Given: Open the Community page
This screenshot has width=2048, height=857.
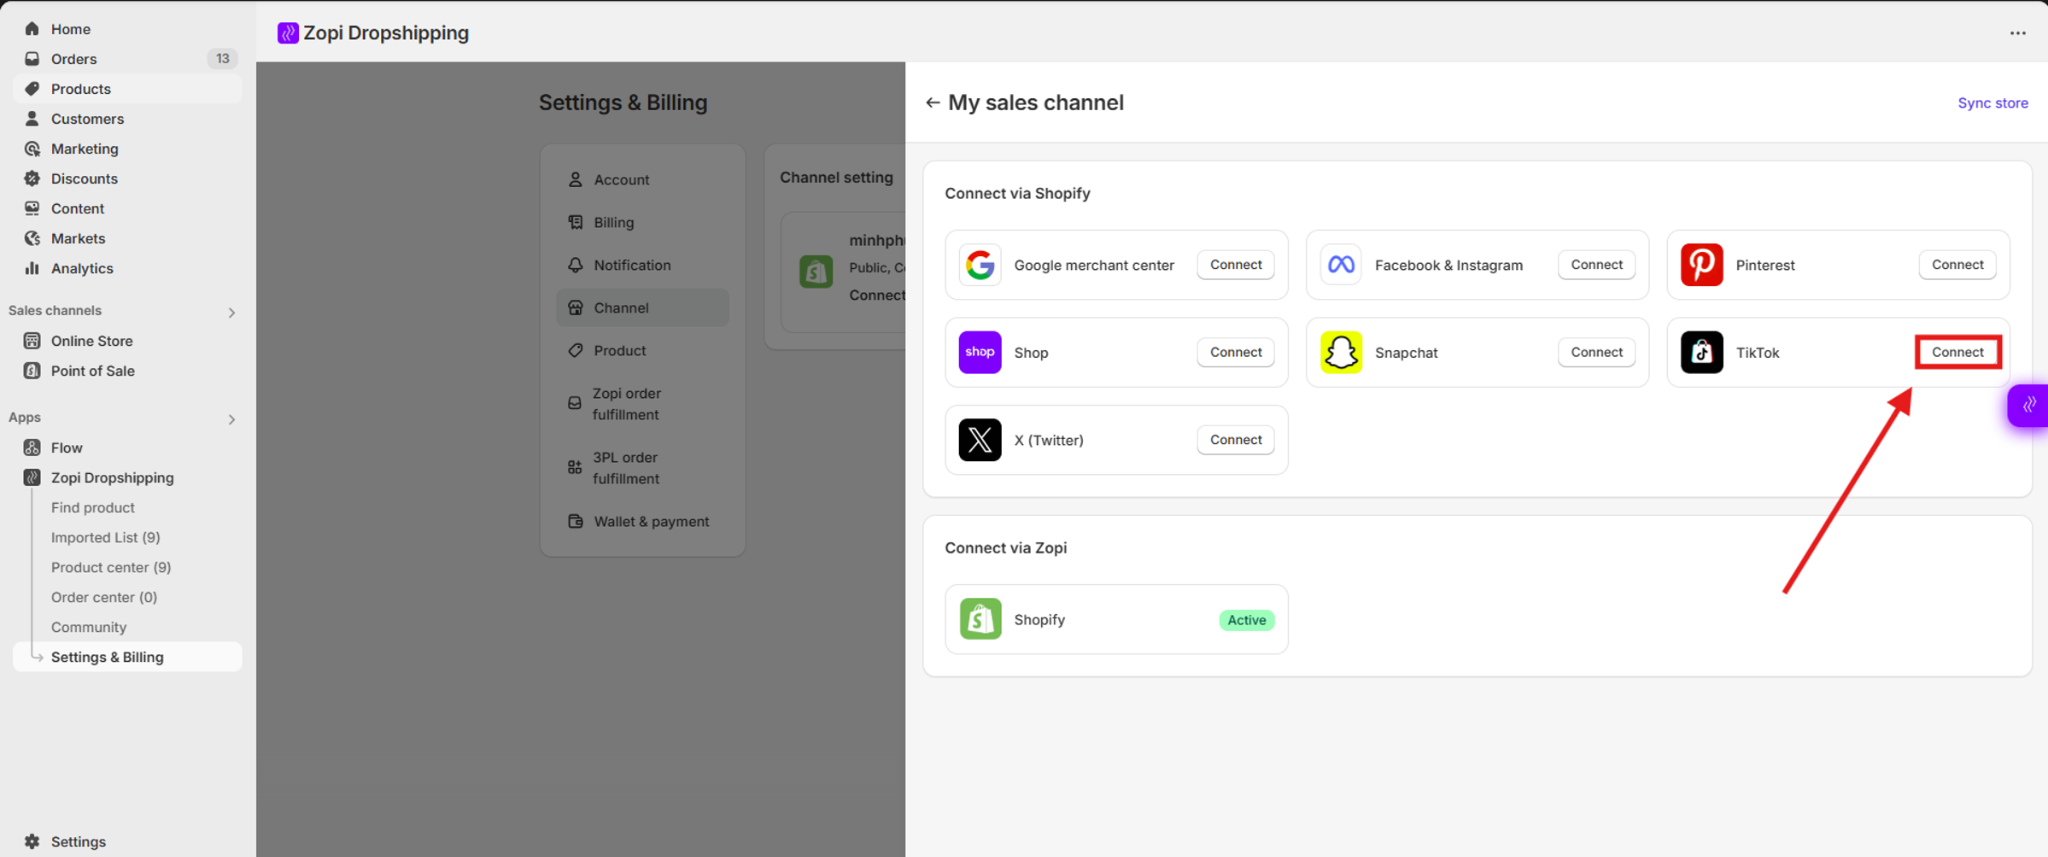Looking at the screenshot, I should click(x=89, y=628).
